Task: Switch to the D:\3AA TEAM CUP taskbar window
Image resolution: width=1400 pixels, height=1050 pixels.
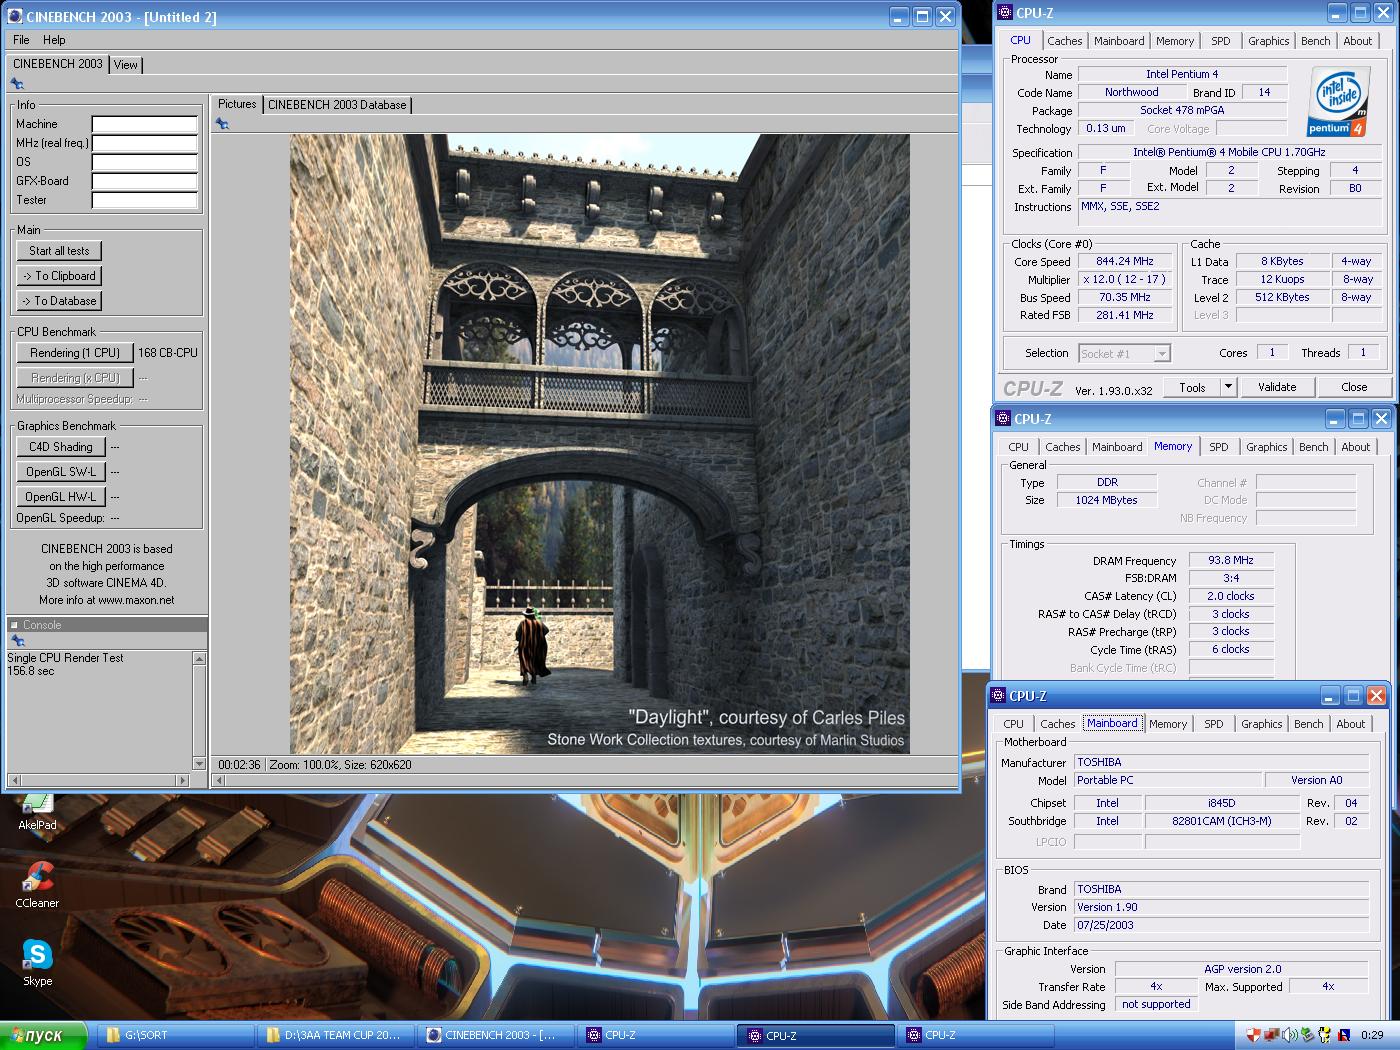Action: pyautogui.click(x=337, y=1035)
